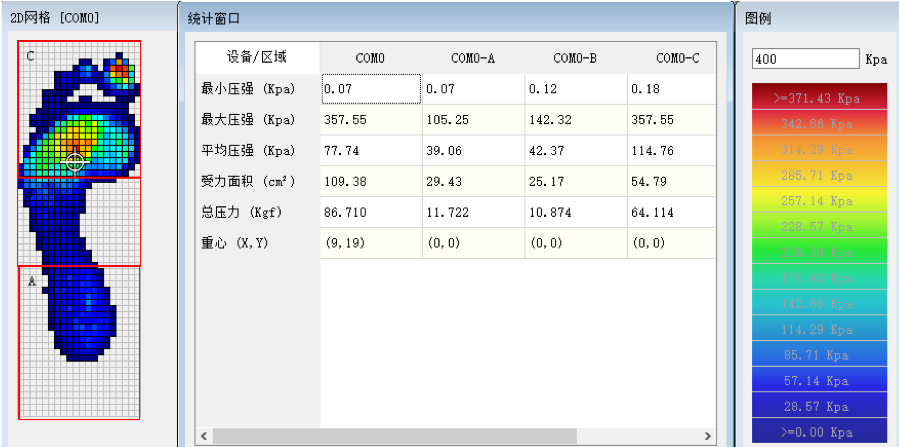This screenshot has width=899, height=447.
Task: Click the 85.71 Kpa legend color band
Action: pyautogui.click(x=817, y=355)
